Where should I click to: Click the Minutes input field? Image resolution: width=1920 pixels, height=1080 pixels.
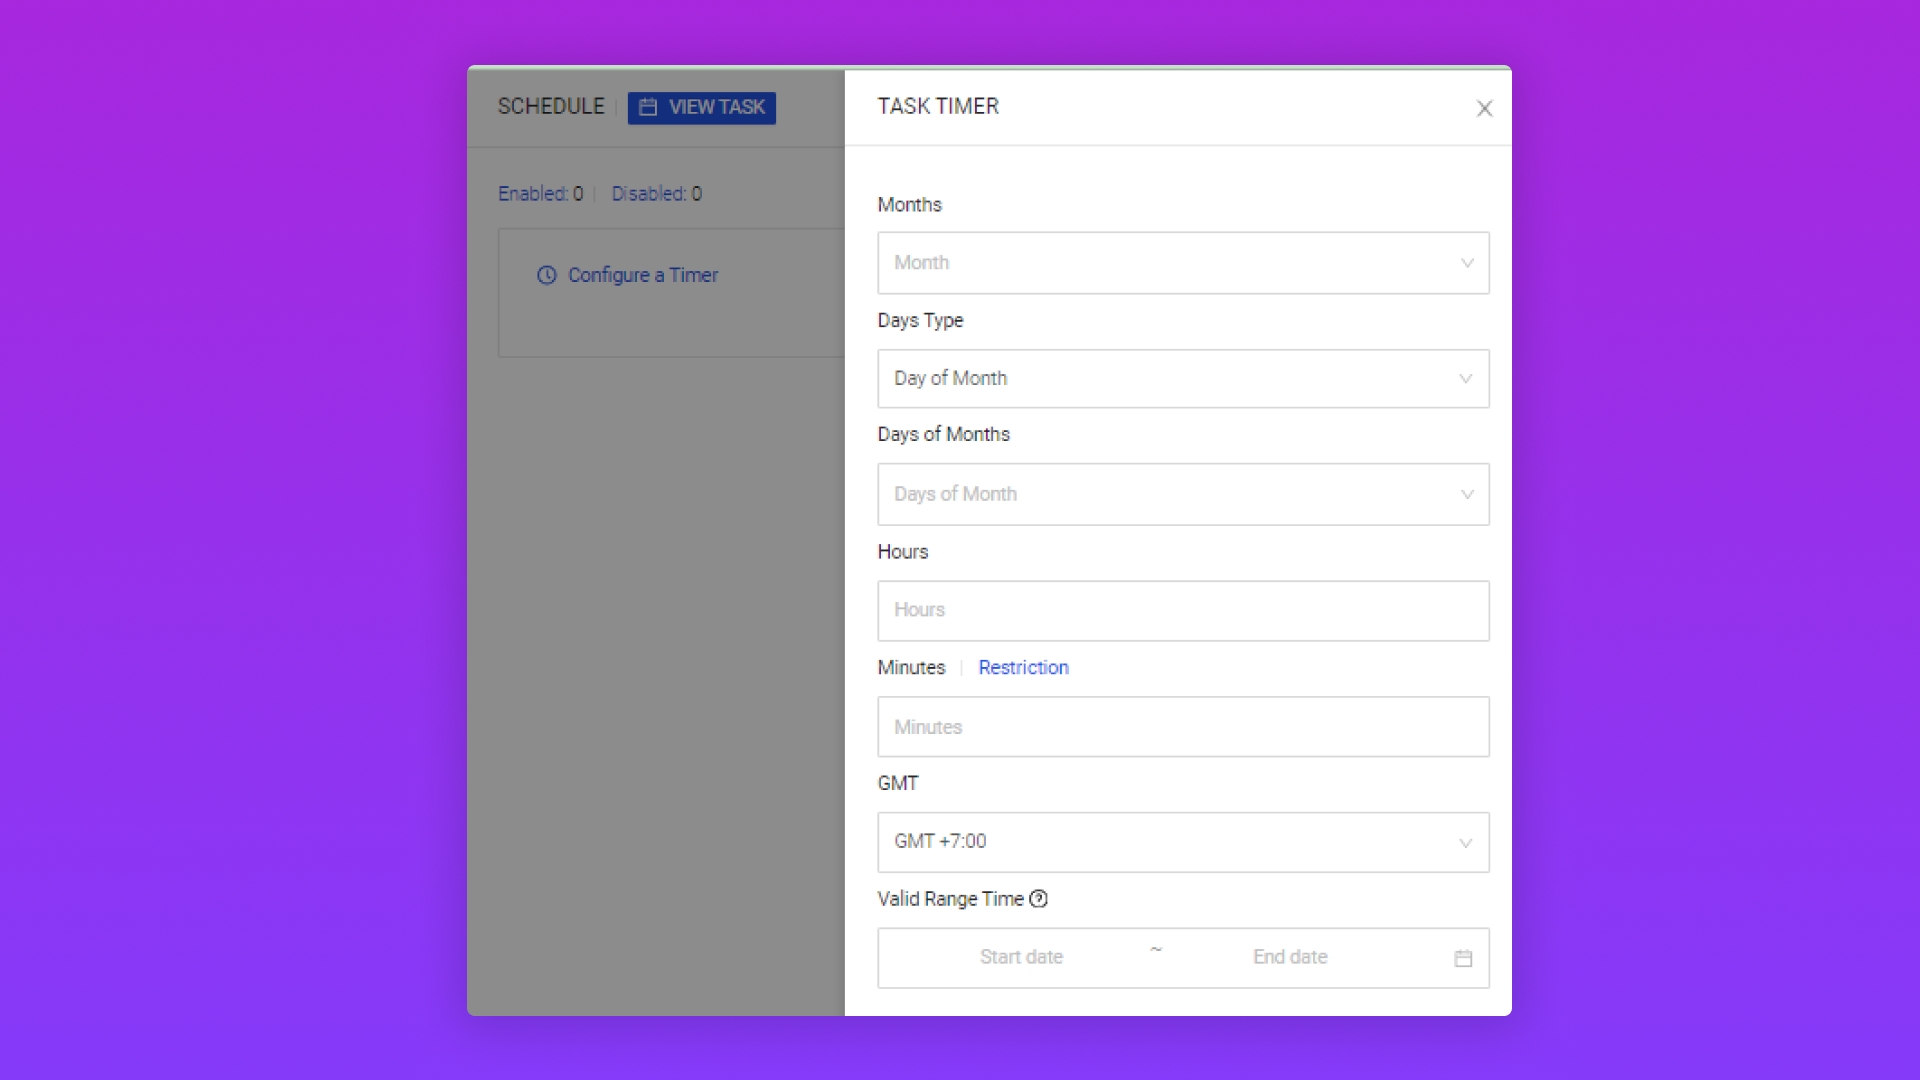1182,727
